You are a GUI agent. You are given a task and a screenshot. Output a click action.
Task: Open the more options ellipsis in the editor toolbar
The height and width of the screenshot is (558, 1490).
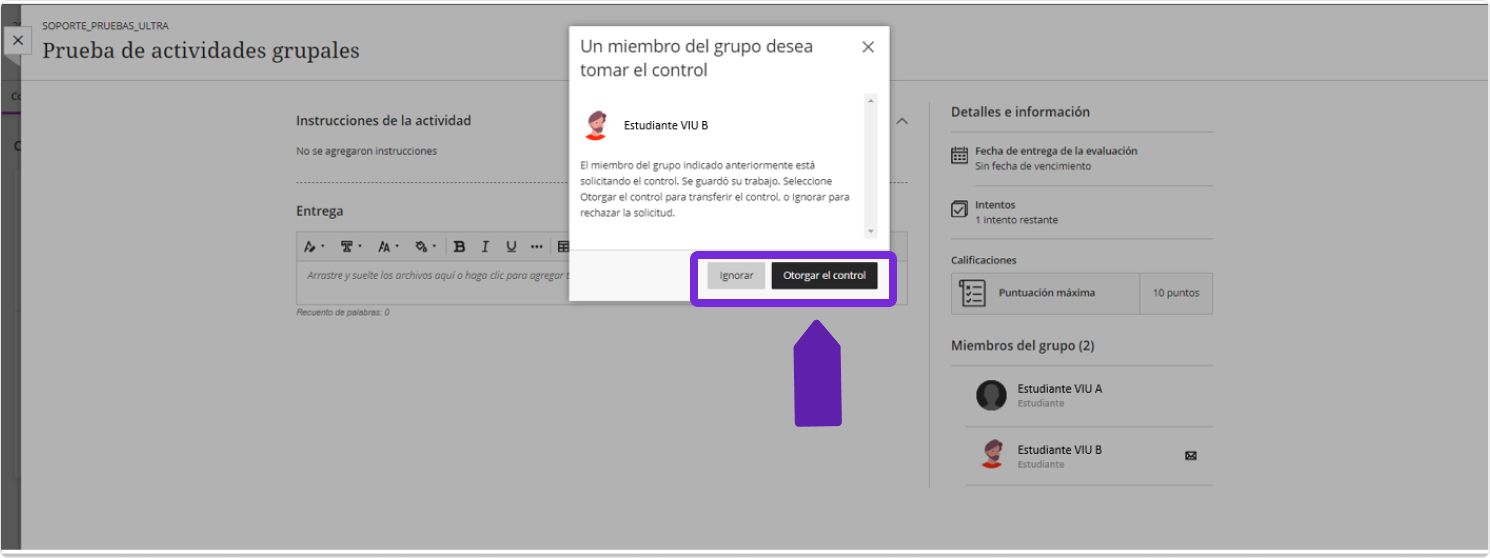click(x=537, y=246)
